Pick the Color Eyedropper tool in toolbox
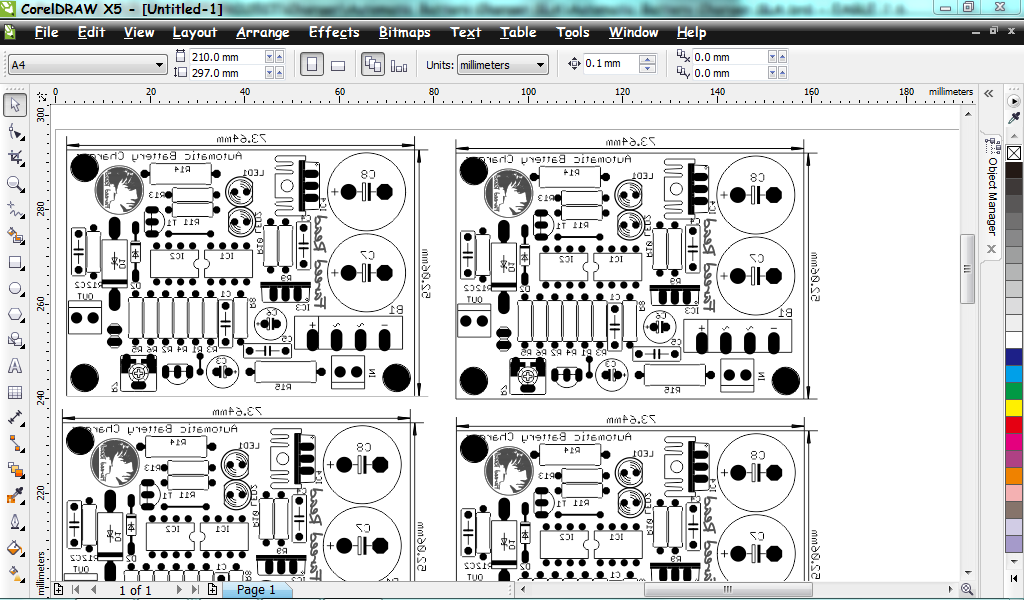The image size is (1024, 600). (x=15, y=497)
